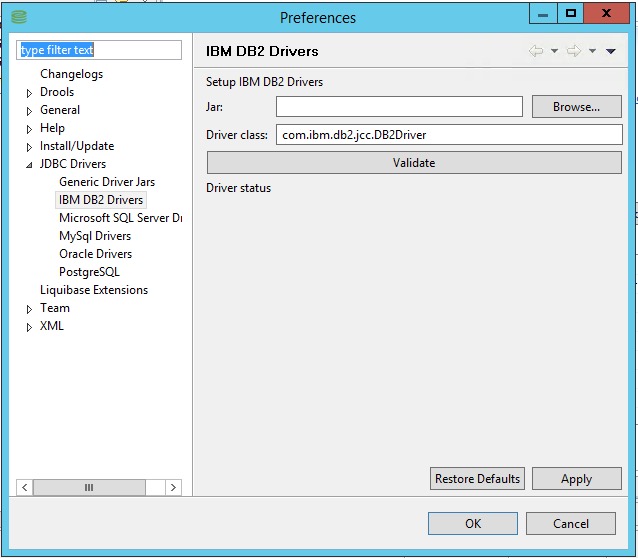Expand the Install/Update tree node
Viewport: 638px width, 558px height.
(x=29, y=147)
